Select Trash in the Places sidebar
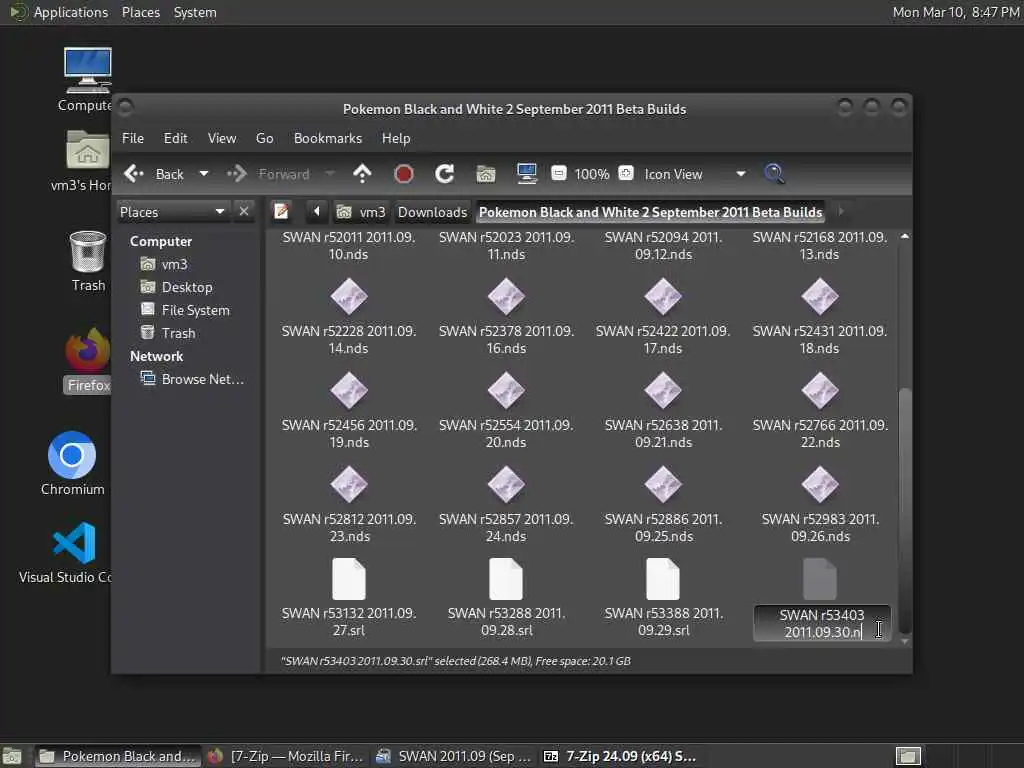 tap(178, 333)
